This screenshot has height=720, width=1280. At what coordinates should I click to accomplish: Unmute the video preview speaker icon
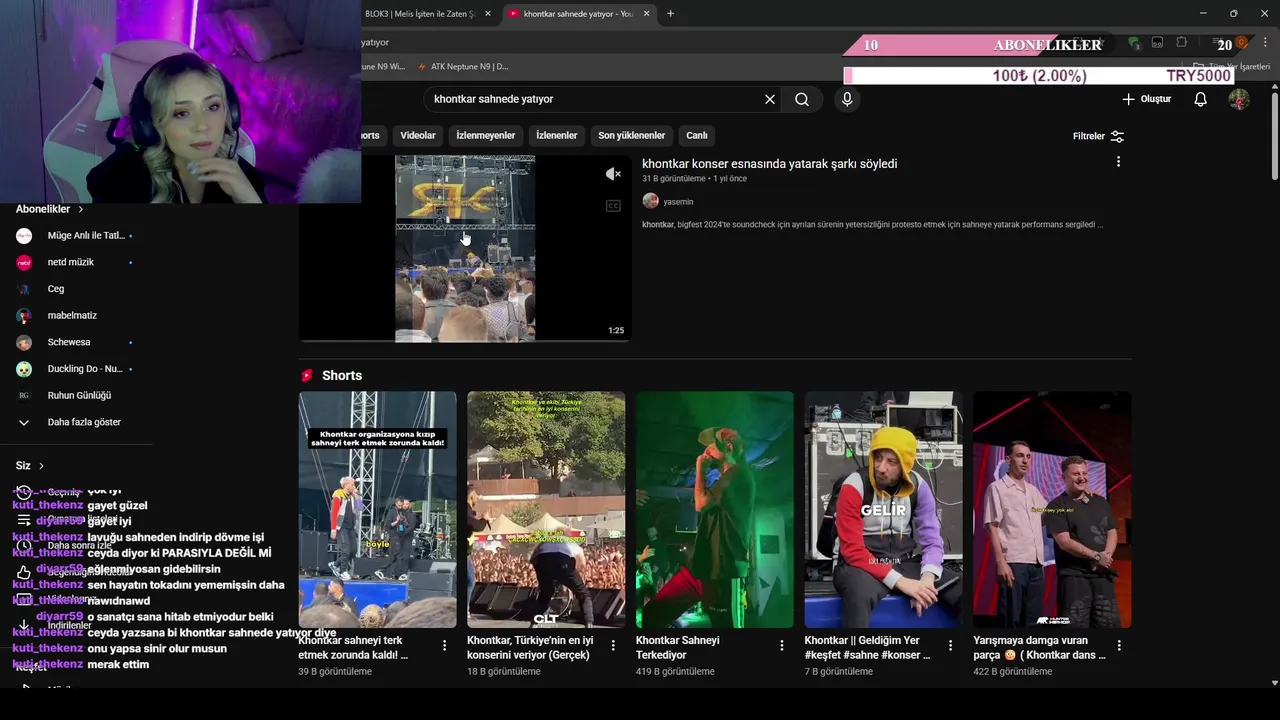(x=614, y=174)
